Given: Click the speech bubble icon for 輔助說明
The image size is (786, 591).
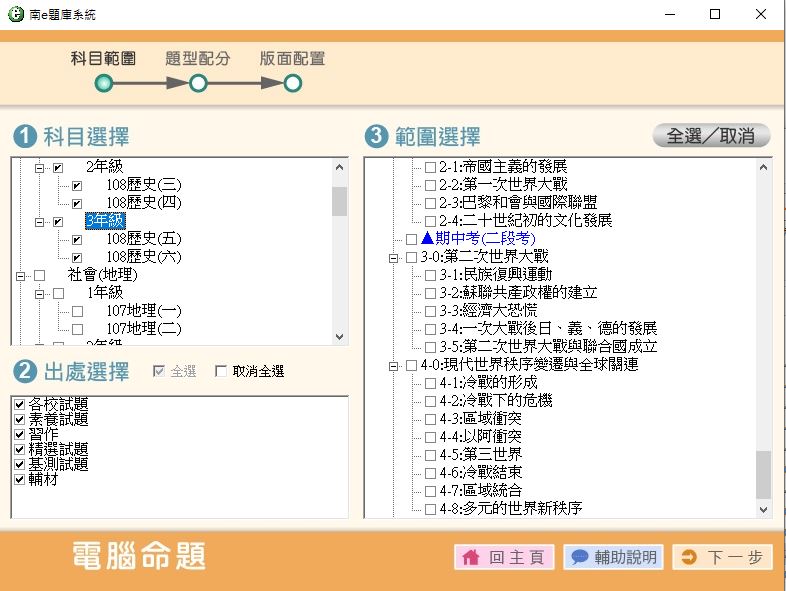Looking at the screenshot, I should (x=579, y=558).
